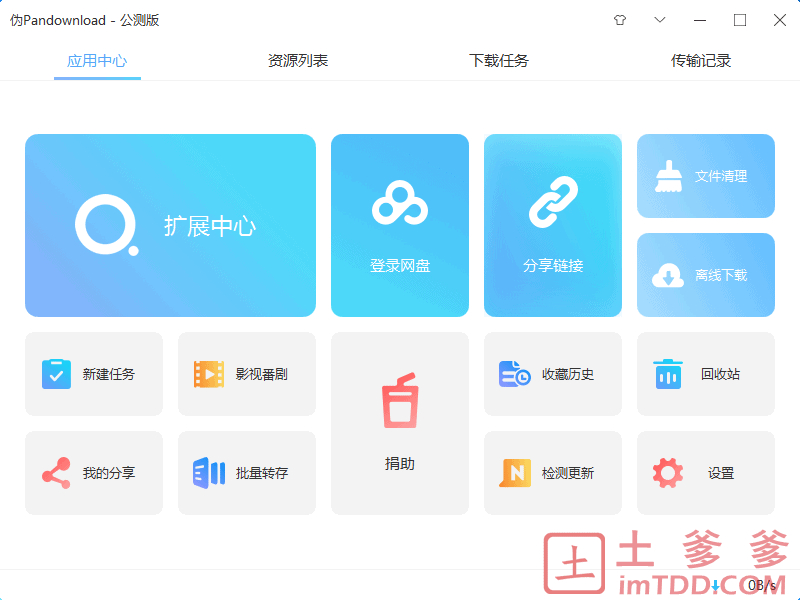Image resolution: width=800 pixels, height=600 pixels.
Task: Click the trash bin icon for 回收站
Action: pos(668,374)
